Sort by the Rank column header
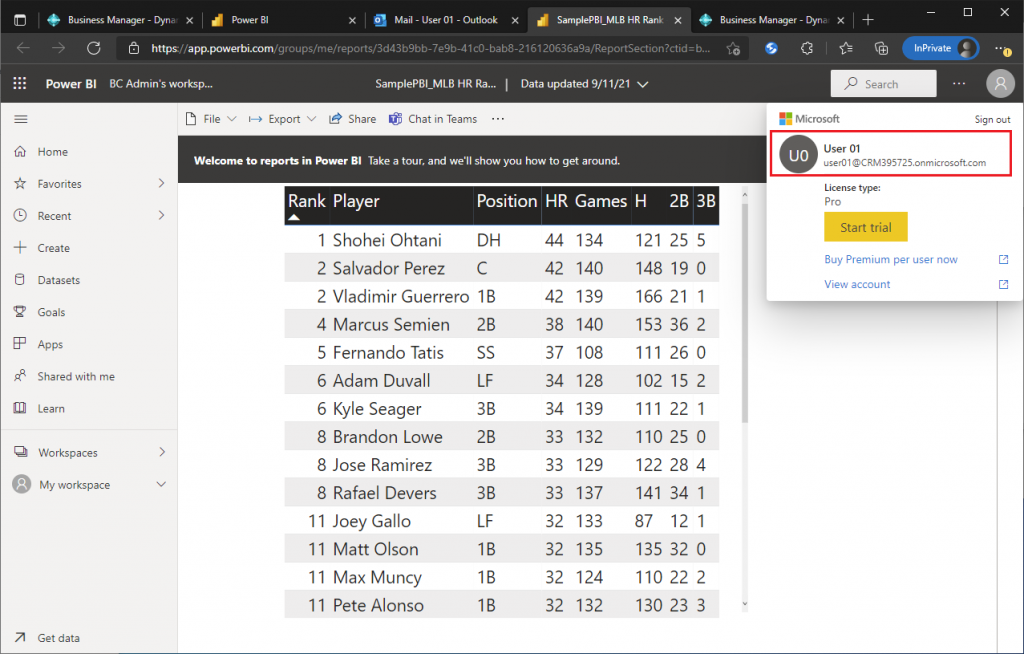1024x654 pixels. click(306, 201)
